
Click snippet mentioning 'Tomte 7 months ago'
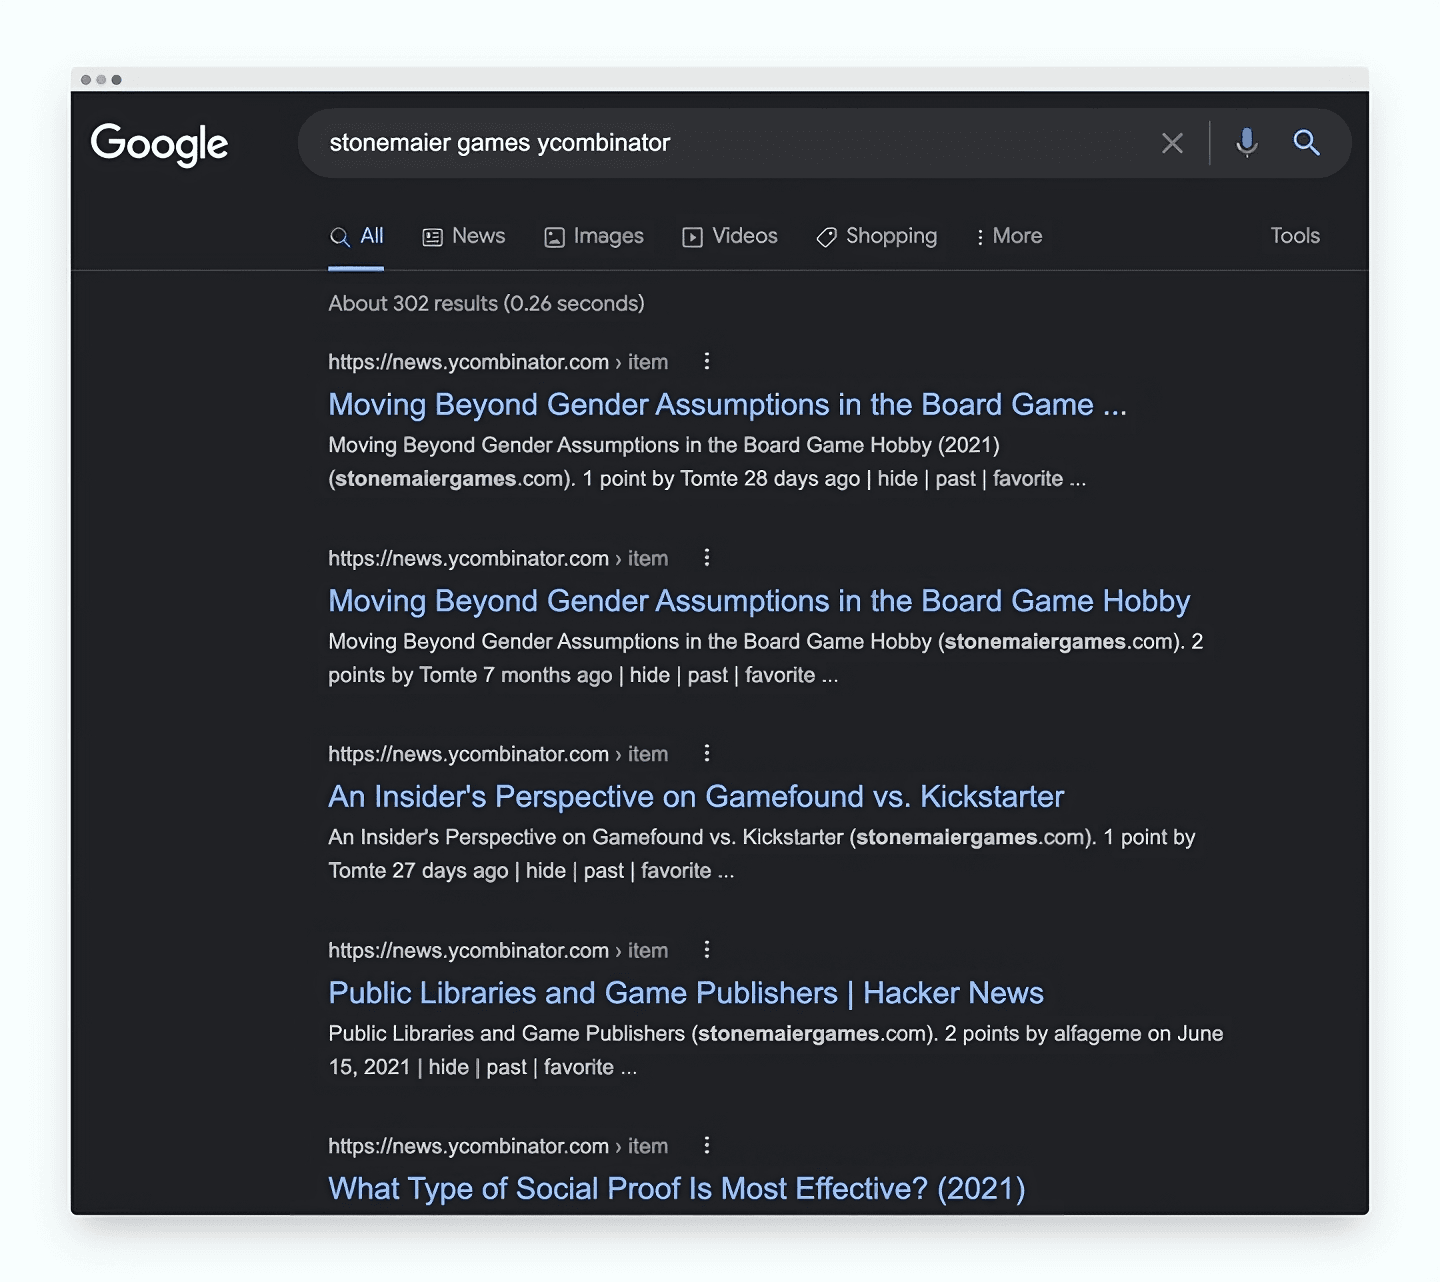[766, 658]
